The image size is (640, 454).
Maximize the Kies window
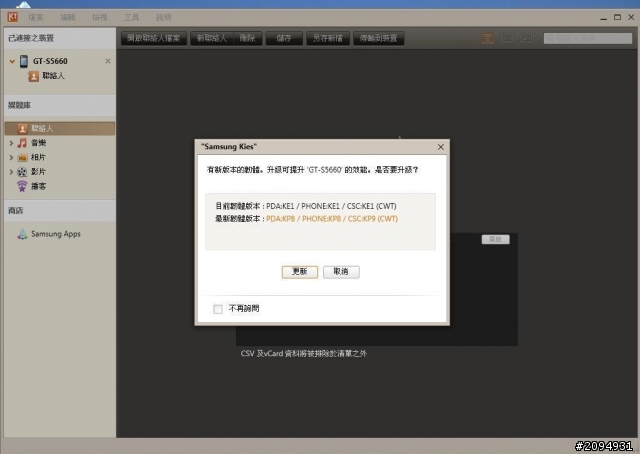(x=618, y=17)
